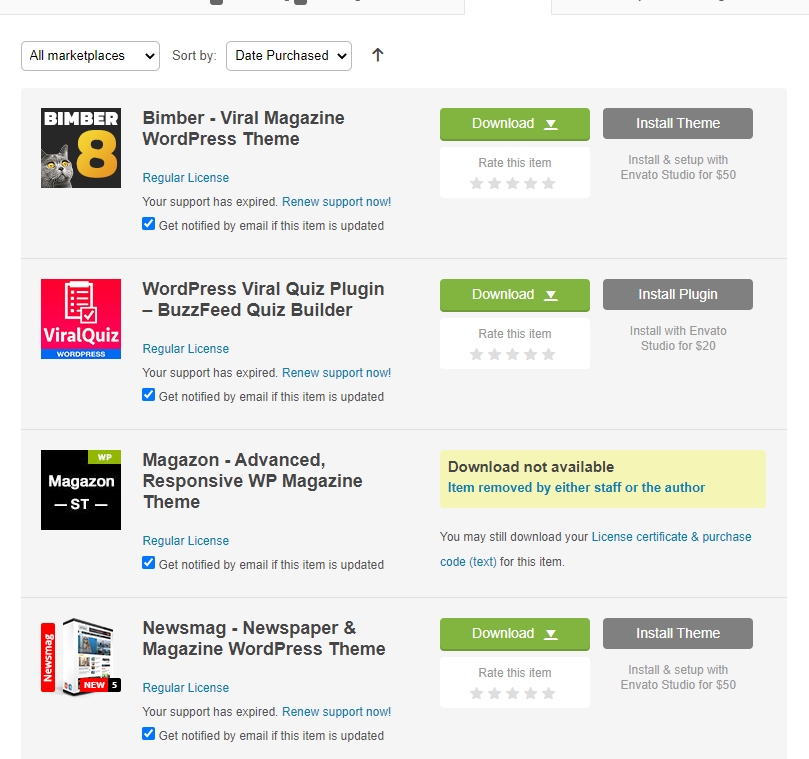This screenshot has height=759, width=809.
Task: Open the ViralQuiz plugin thumbnail
Action: click(x=81, y=319)
